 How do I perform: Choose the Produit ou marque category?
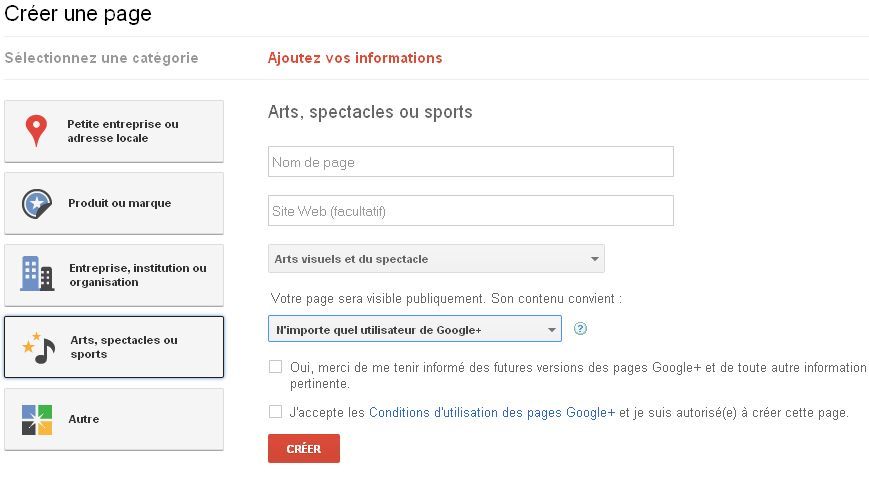click(x=114, y=203)
